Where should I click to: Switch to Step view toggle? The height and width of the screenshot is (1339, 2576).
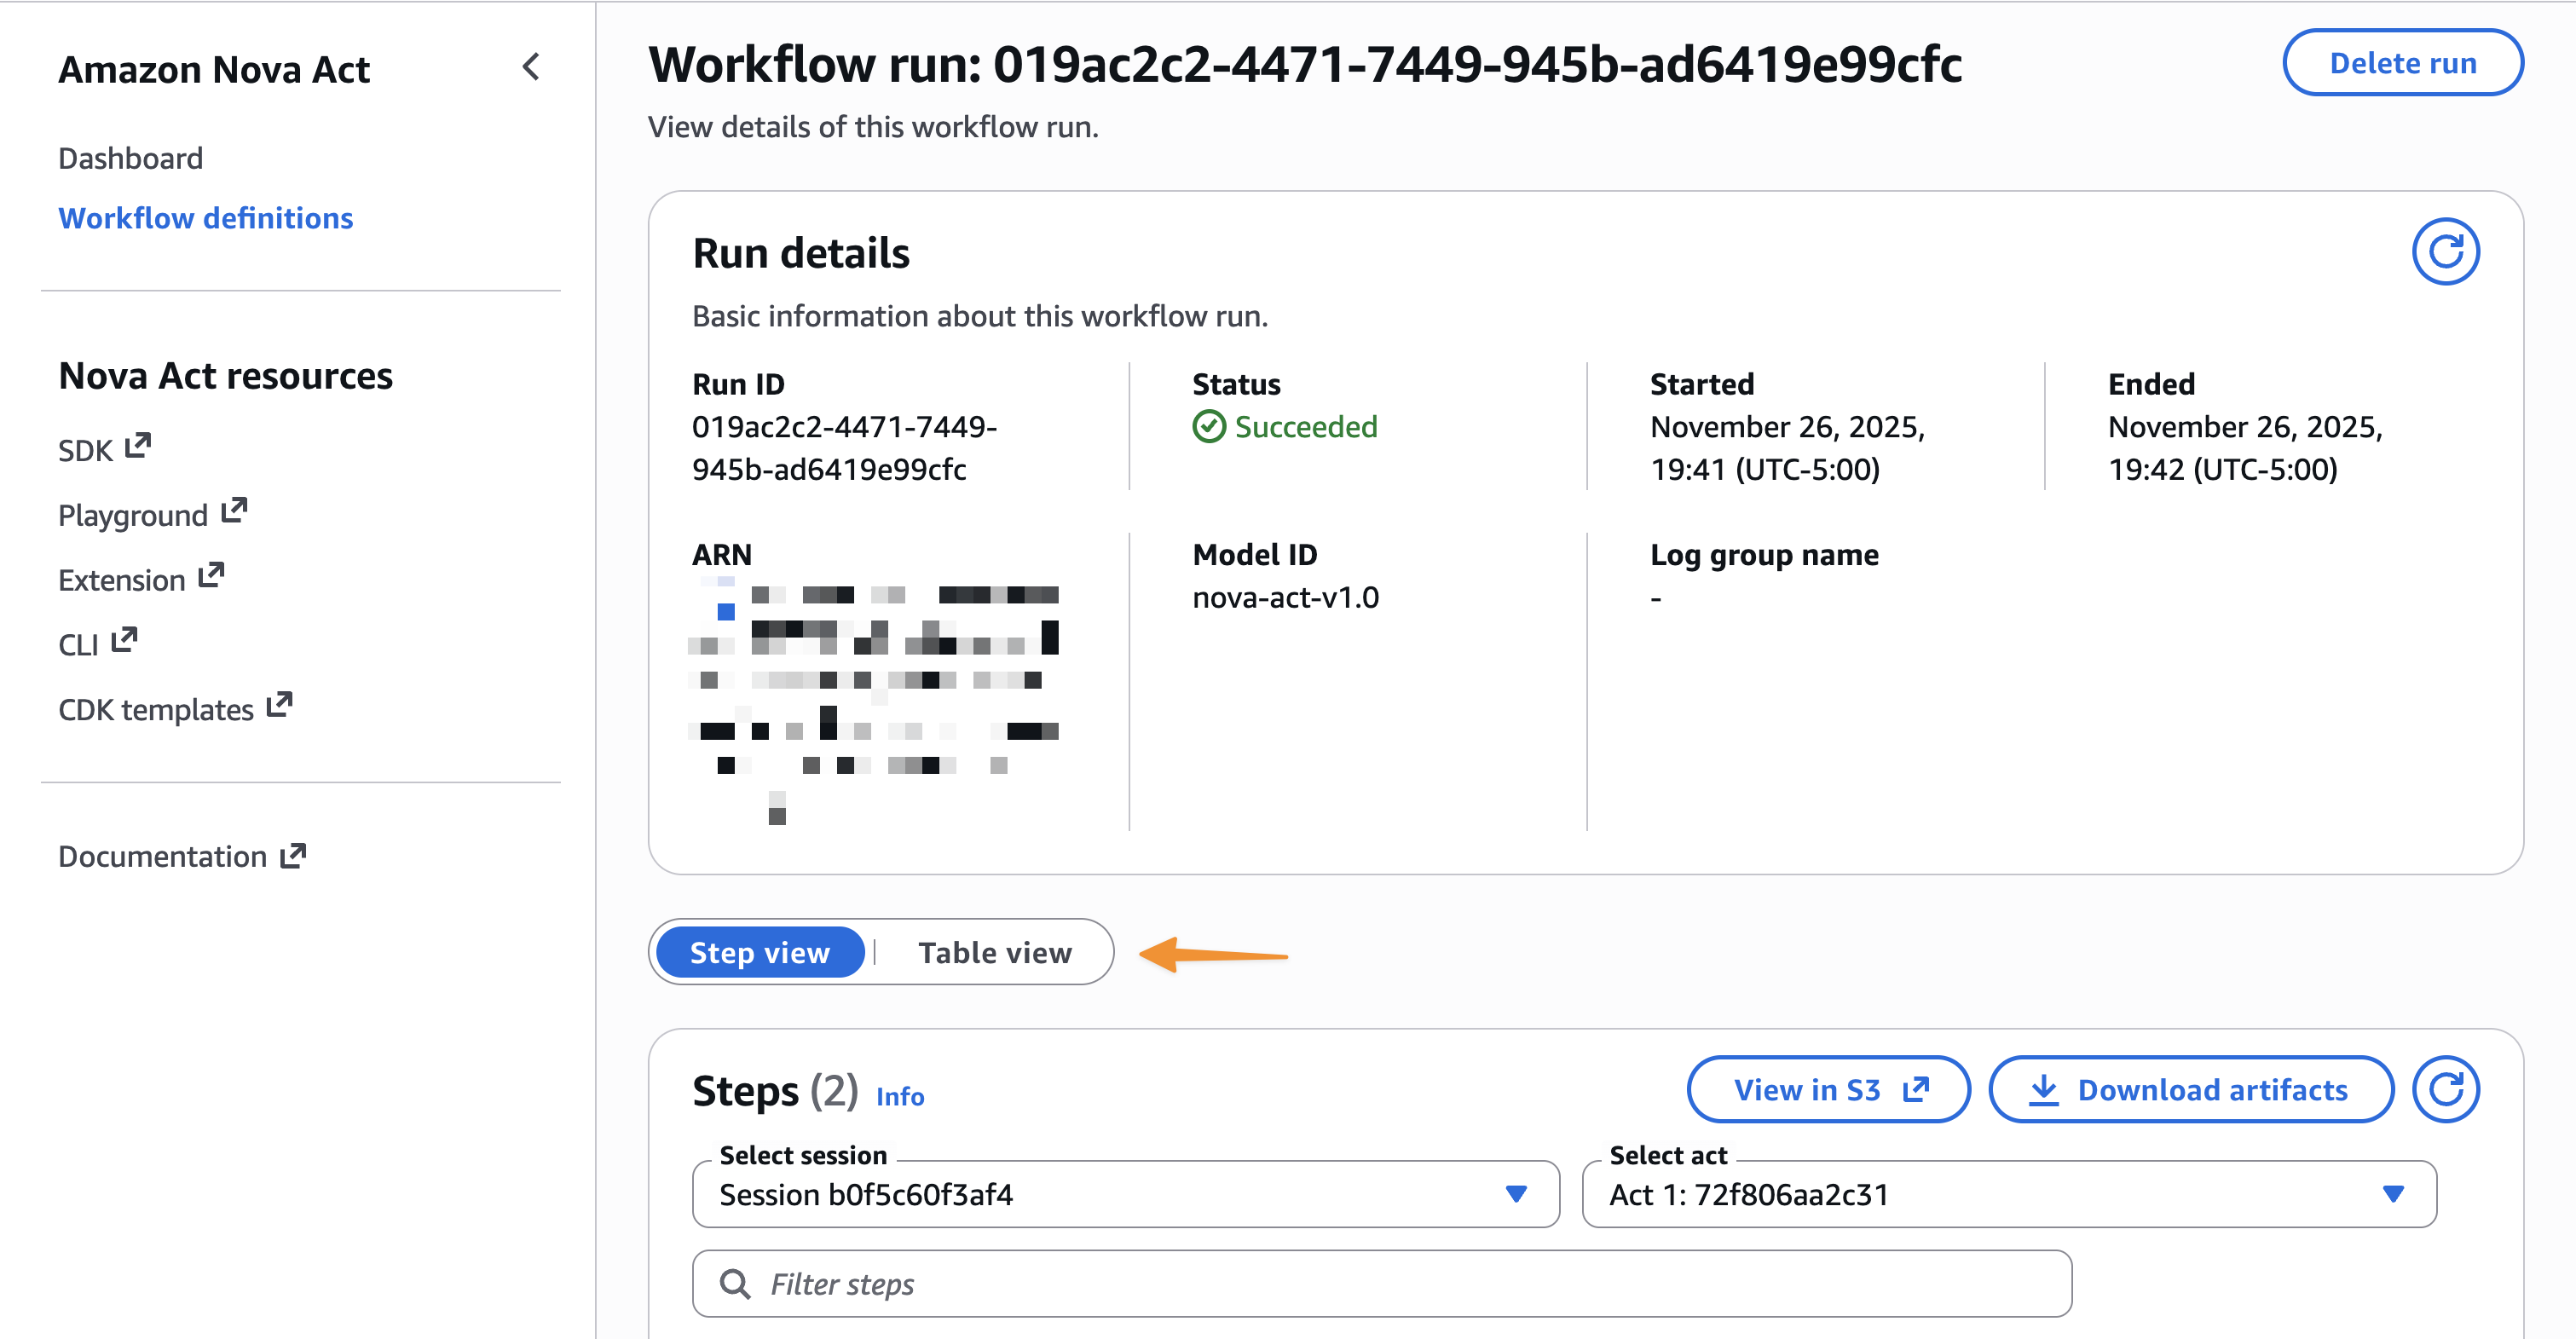759,952
